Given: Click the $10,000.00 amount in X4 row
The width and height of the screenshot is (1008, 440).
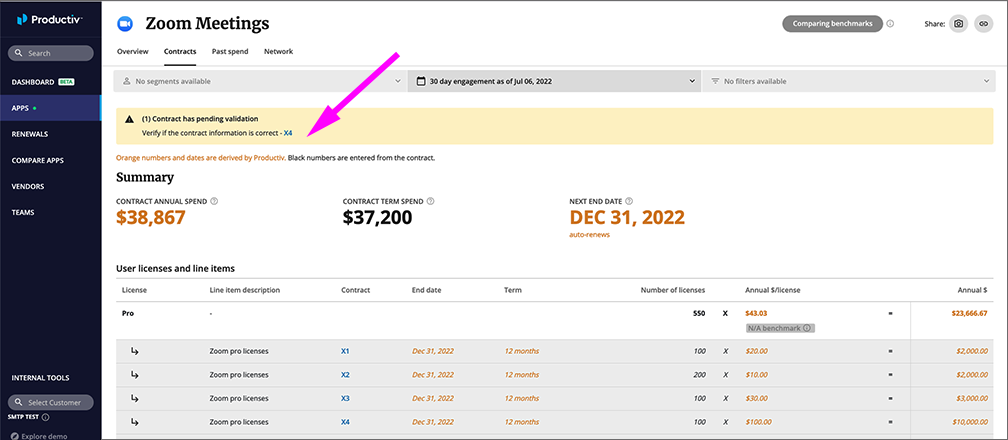Looking at the screenshot, I should click(x=969, y=422).
